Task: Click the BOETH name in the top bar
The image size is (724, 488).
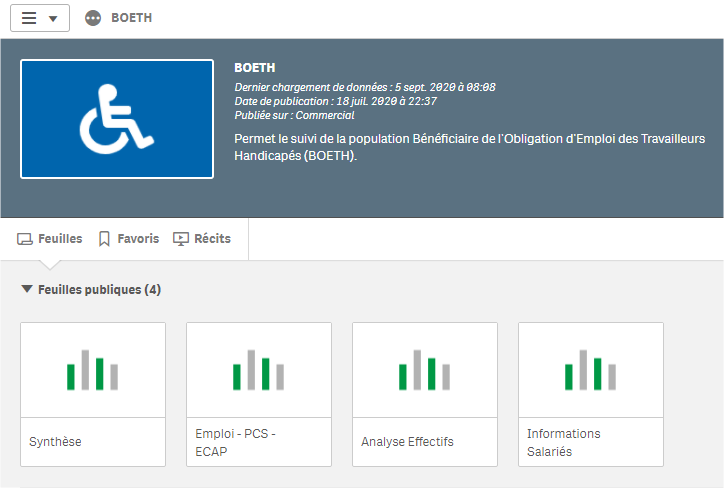Action: pyautogui.click(x=131, y=18)
